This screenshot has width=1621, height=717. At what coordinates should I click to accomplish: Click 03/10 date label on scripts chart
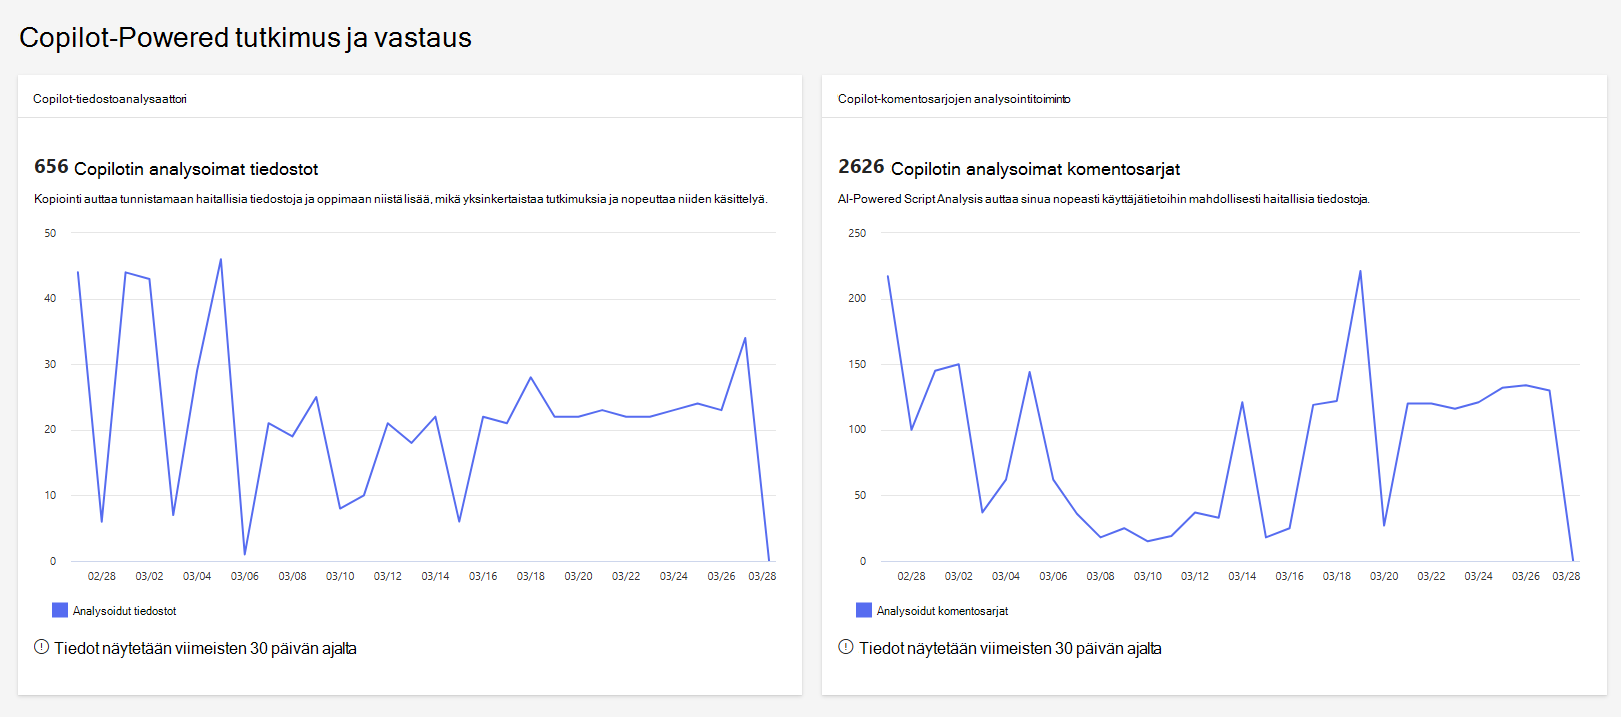coord(1147,576)
